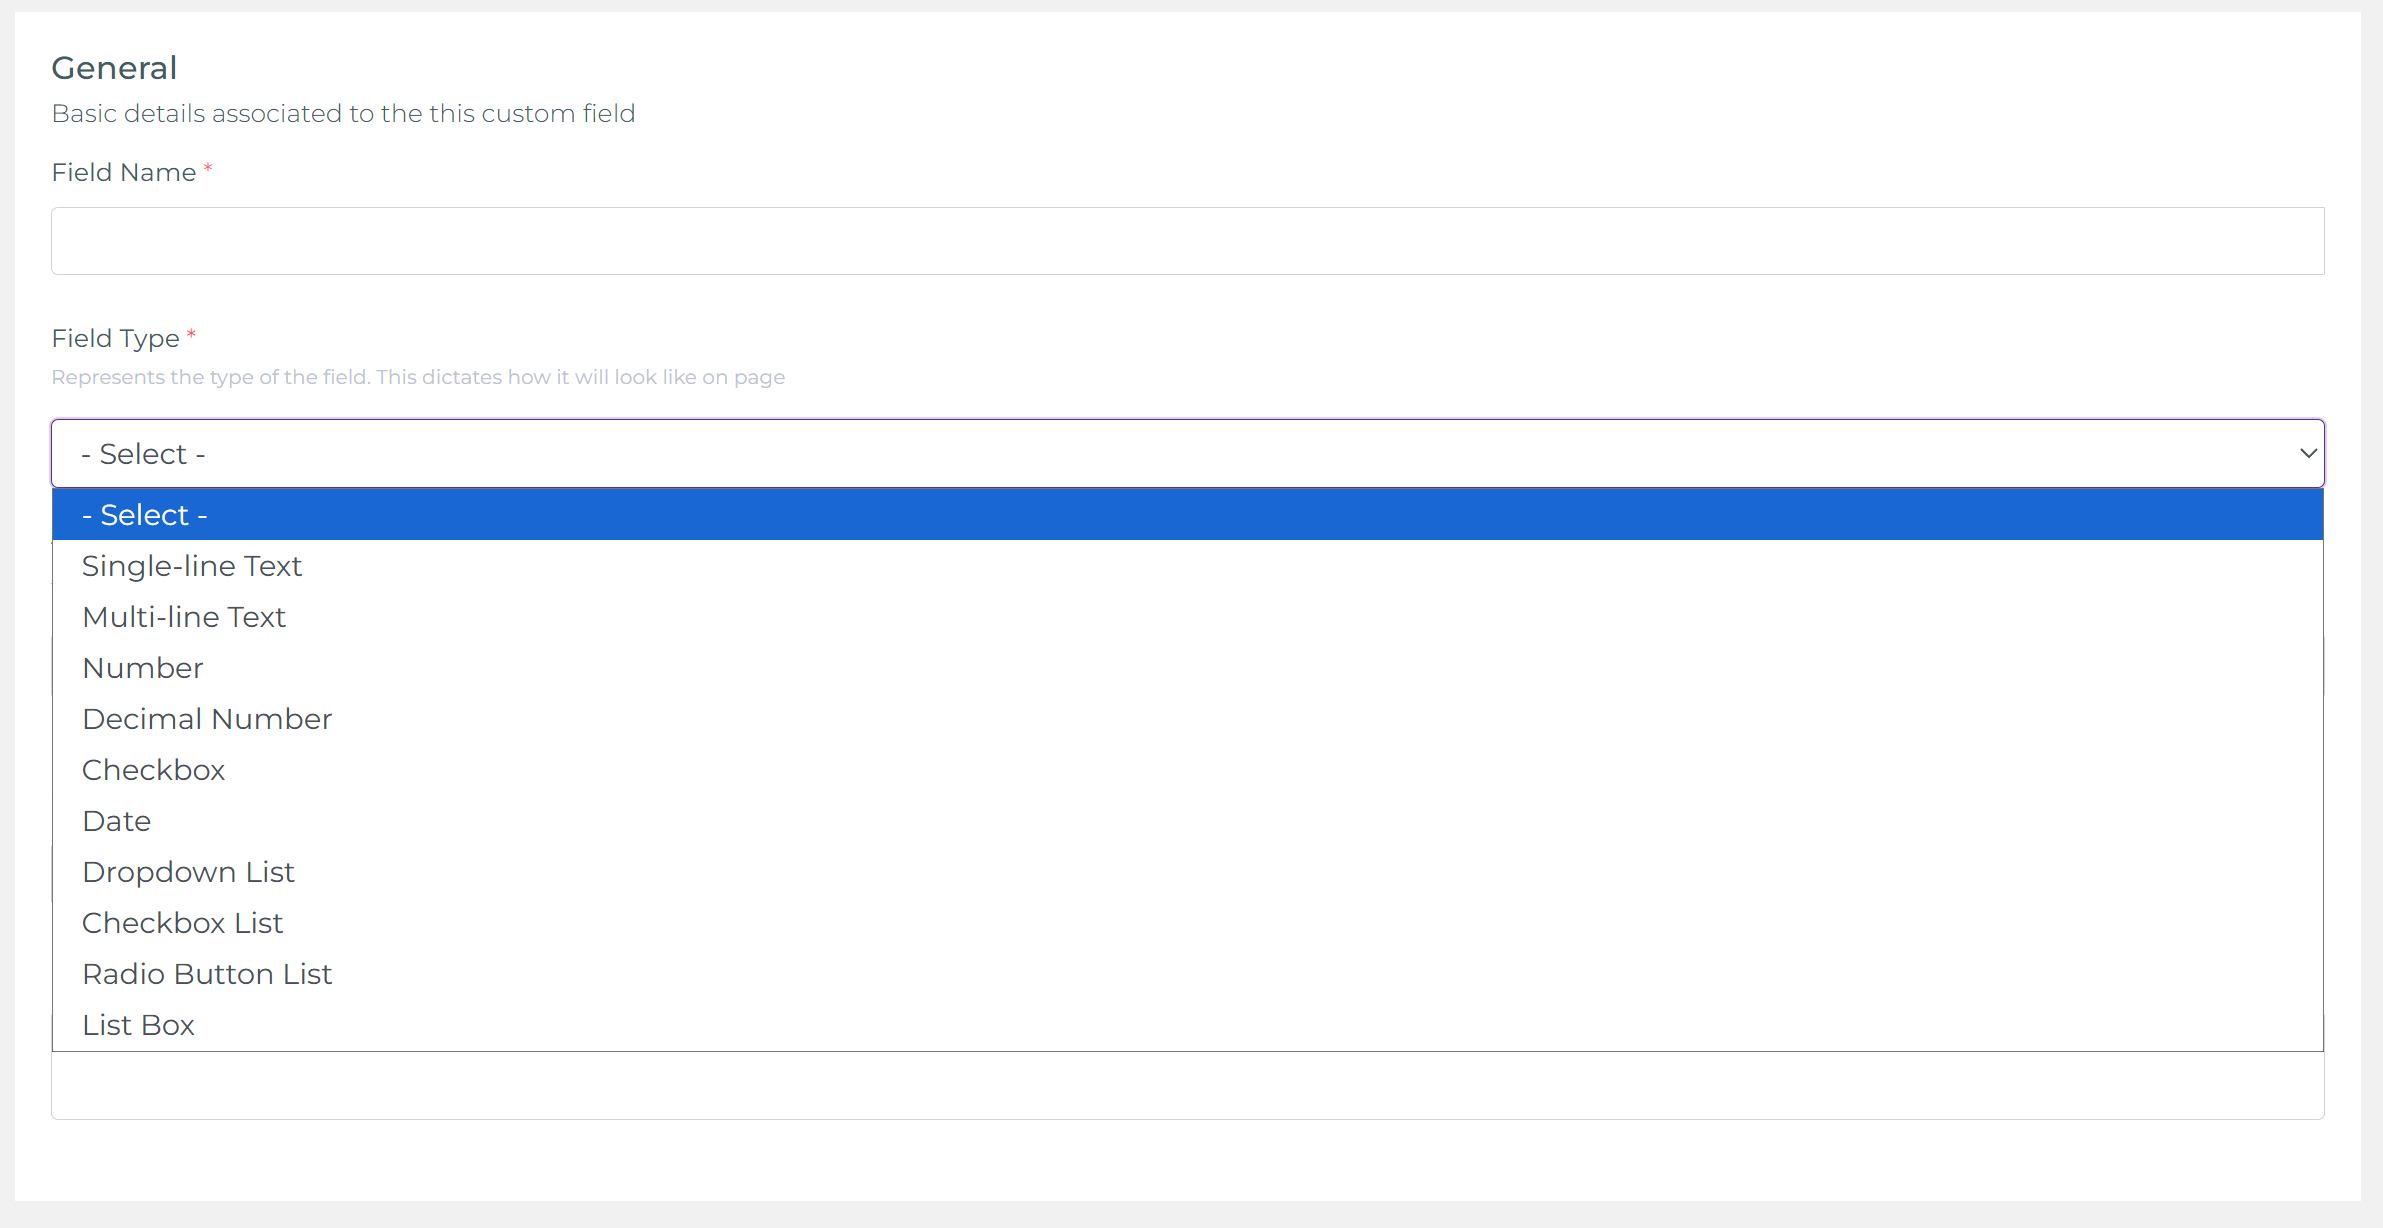
Task: Pick Checkbox List option
Action: tap(183, 923)
